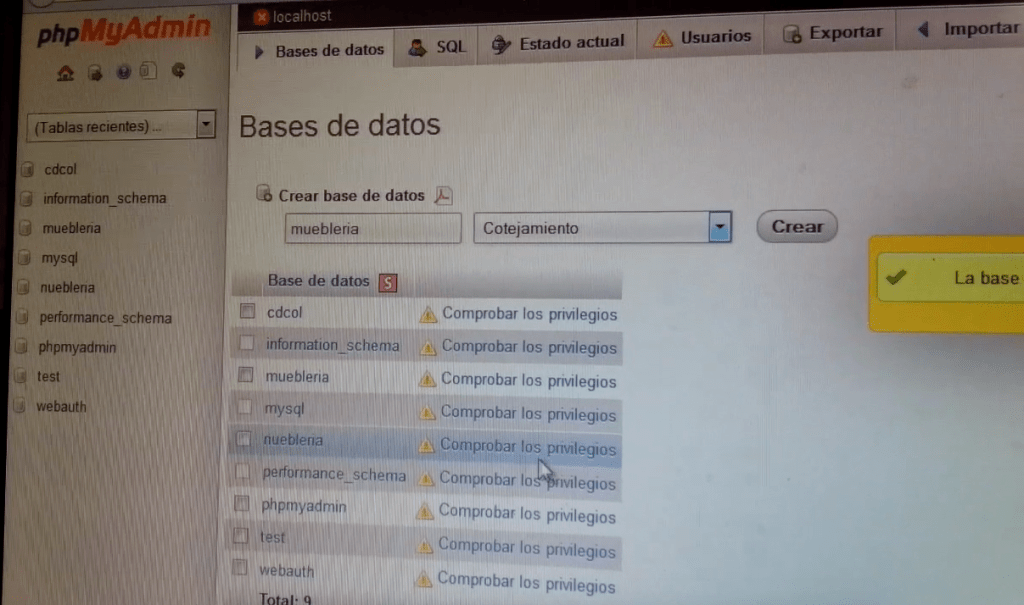Check the checkbox next to cdcol database
This screenshot has width=1024, height=605.
pyautogui.click(x=247, y=311)
